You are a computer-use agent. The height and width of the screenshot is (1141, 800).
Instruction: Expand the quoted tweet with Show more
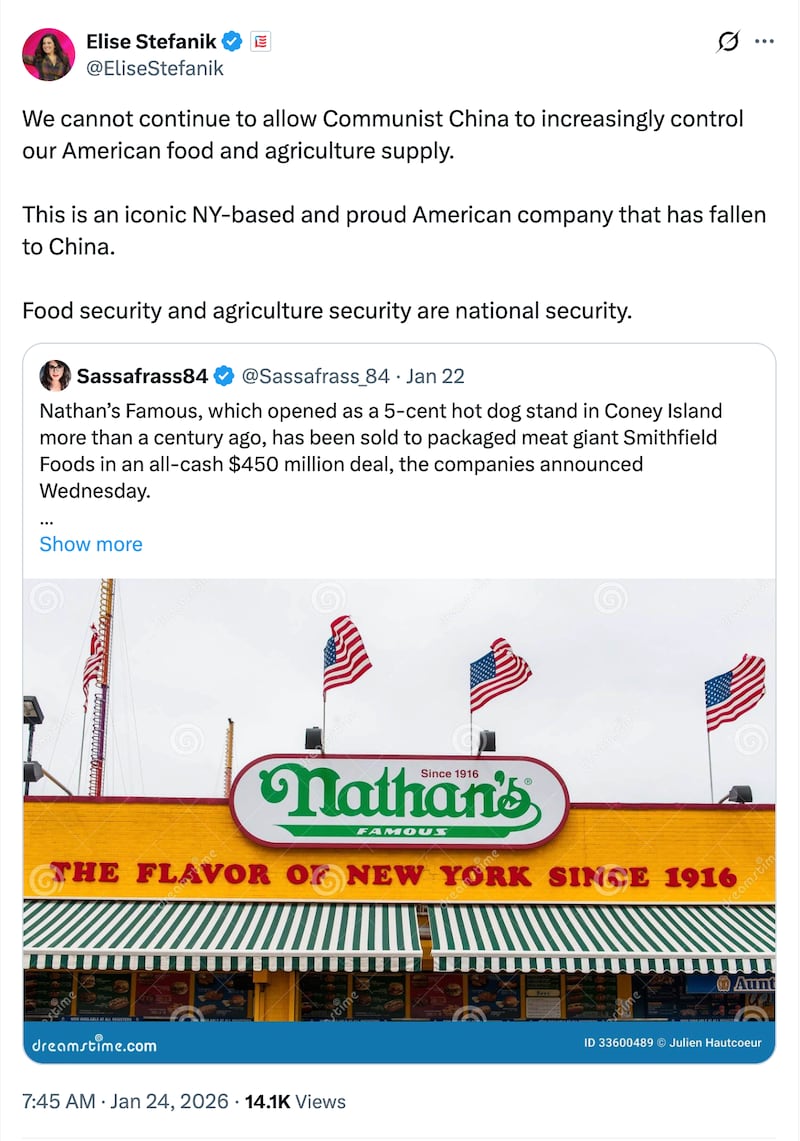(90, 544)
